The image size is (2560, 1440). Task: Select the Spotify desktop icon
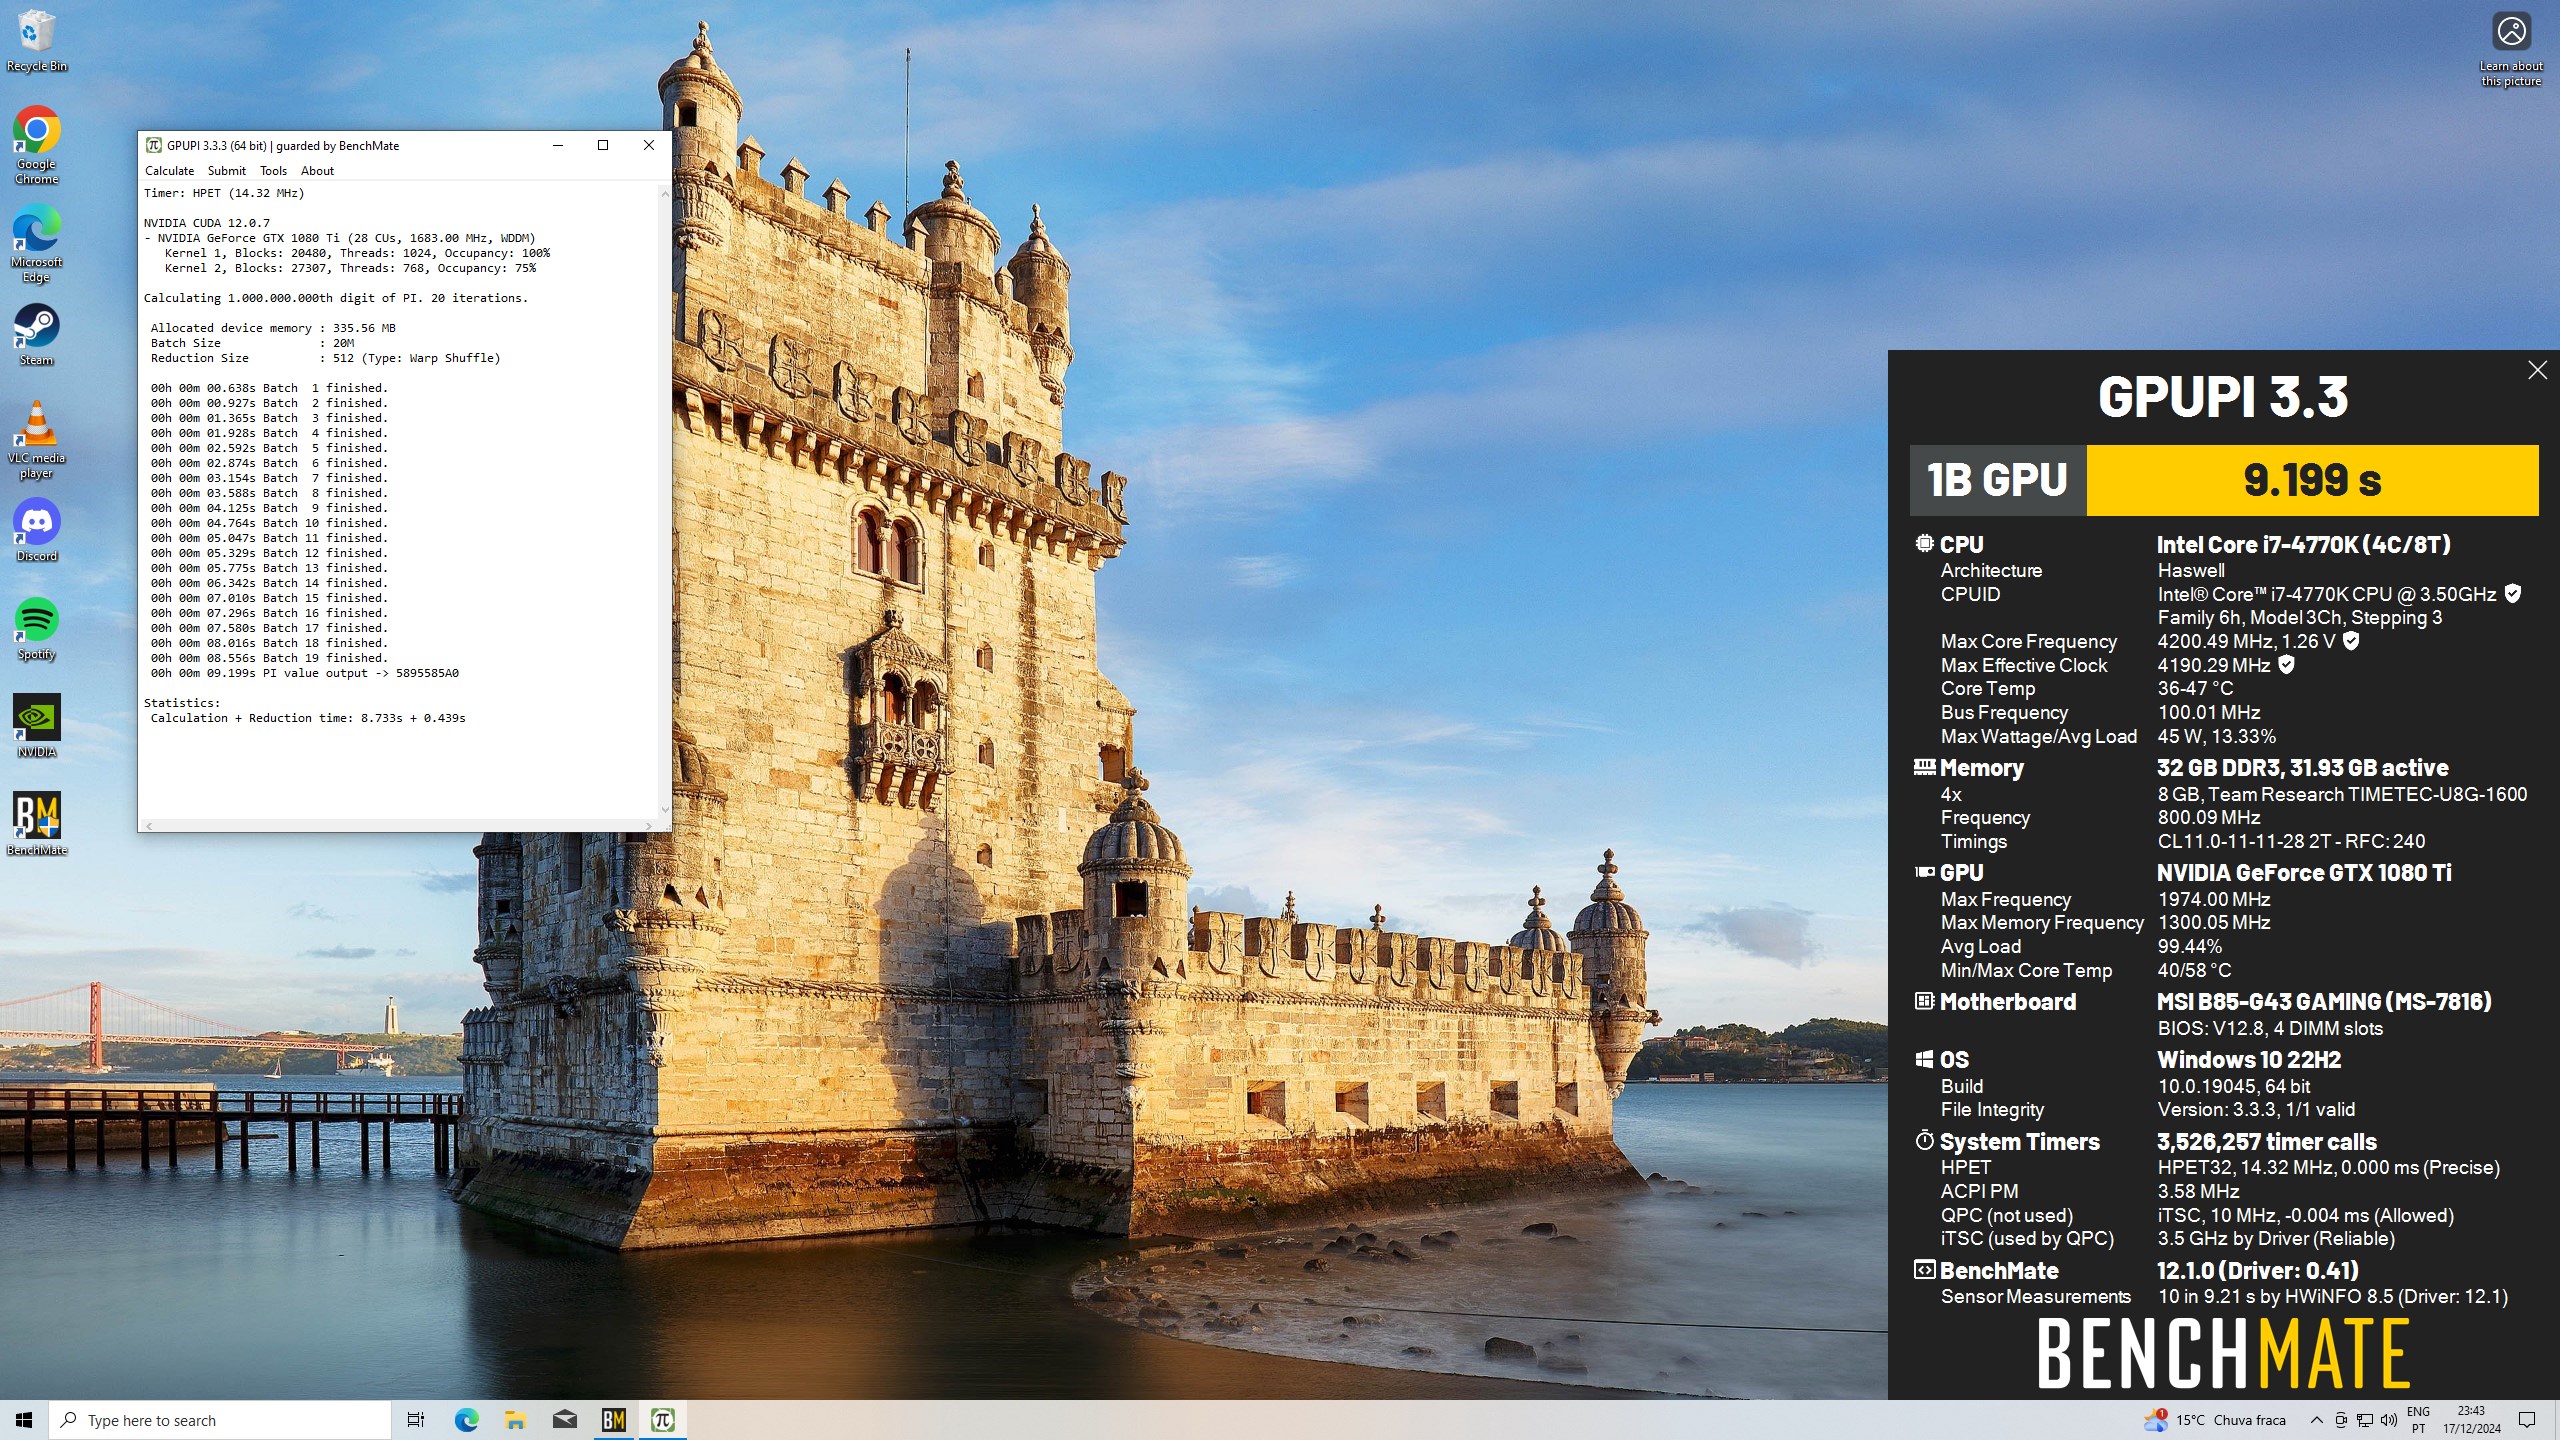pos(36,628)
